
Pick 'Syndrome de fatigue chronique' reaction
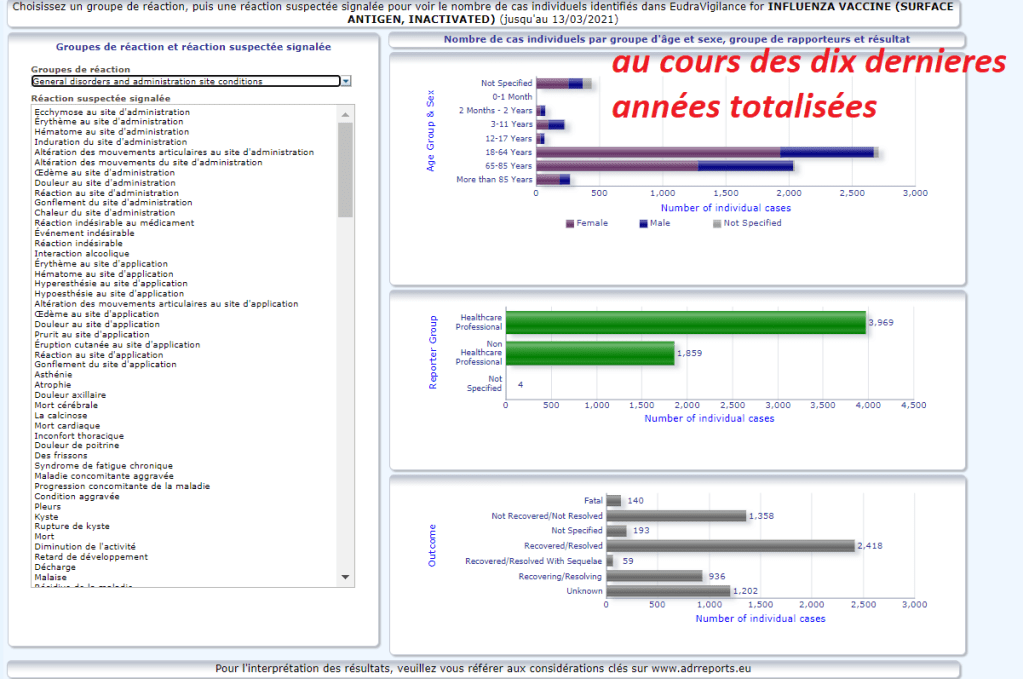tap(103, 465)
